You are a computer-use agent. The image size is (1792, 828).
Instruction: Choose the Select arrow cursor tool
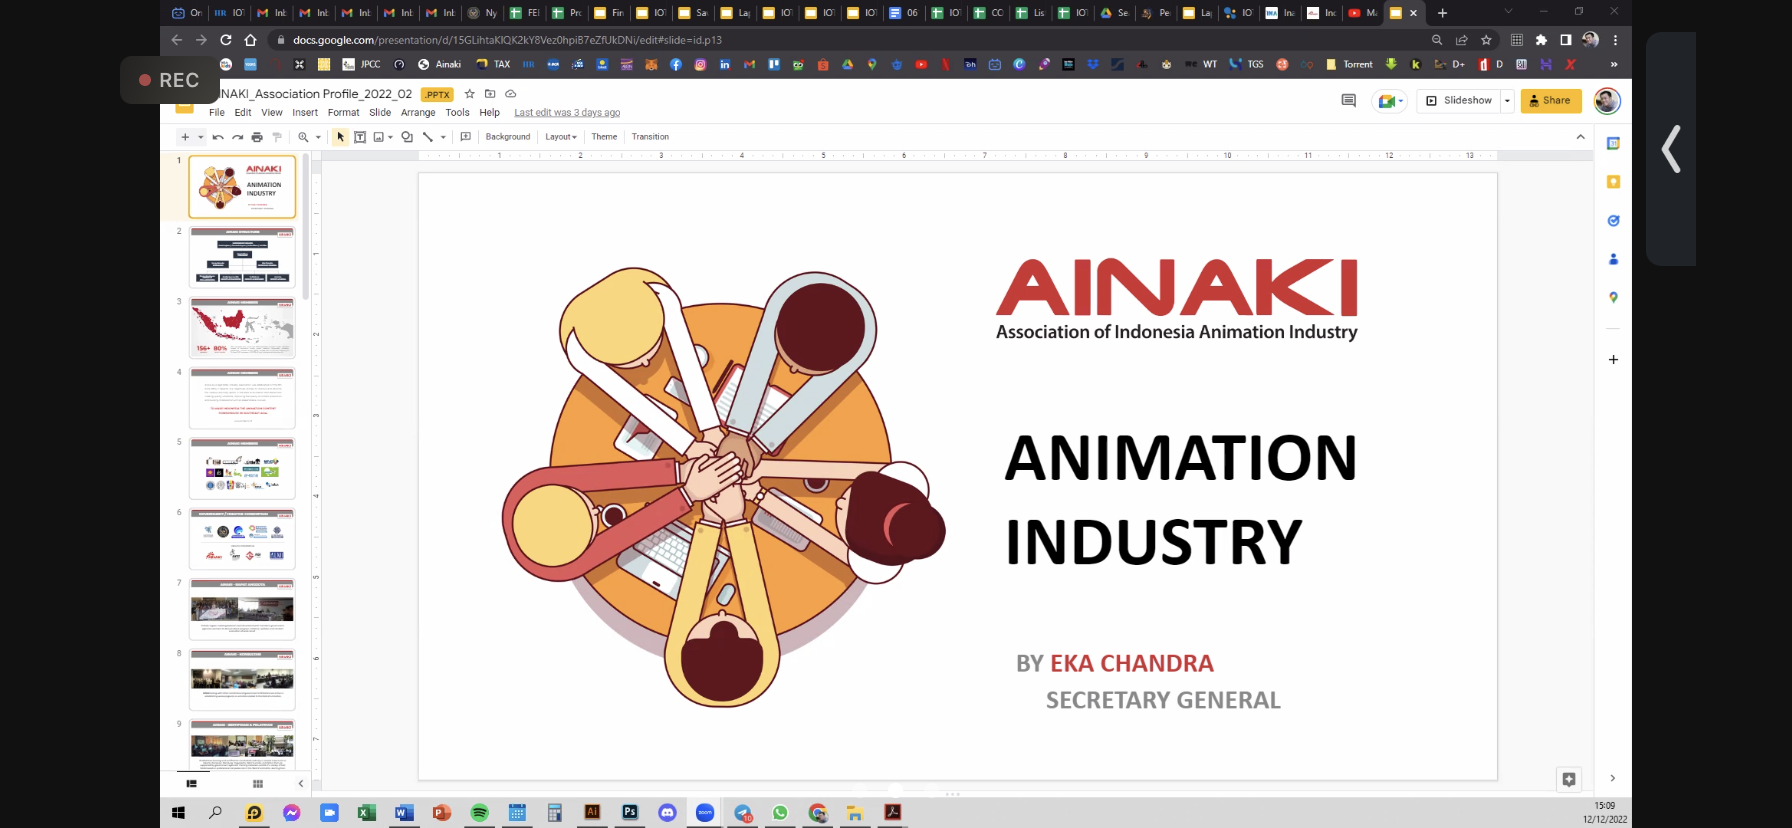tap(340, 137)
